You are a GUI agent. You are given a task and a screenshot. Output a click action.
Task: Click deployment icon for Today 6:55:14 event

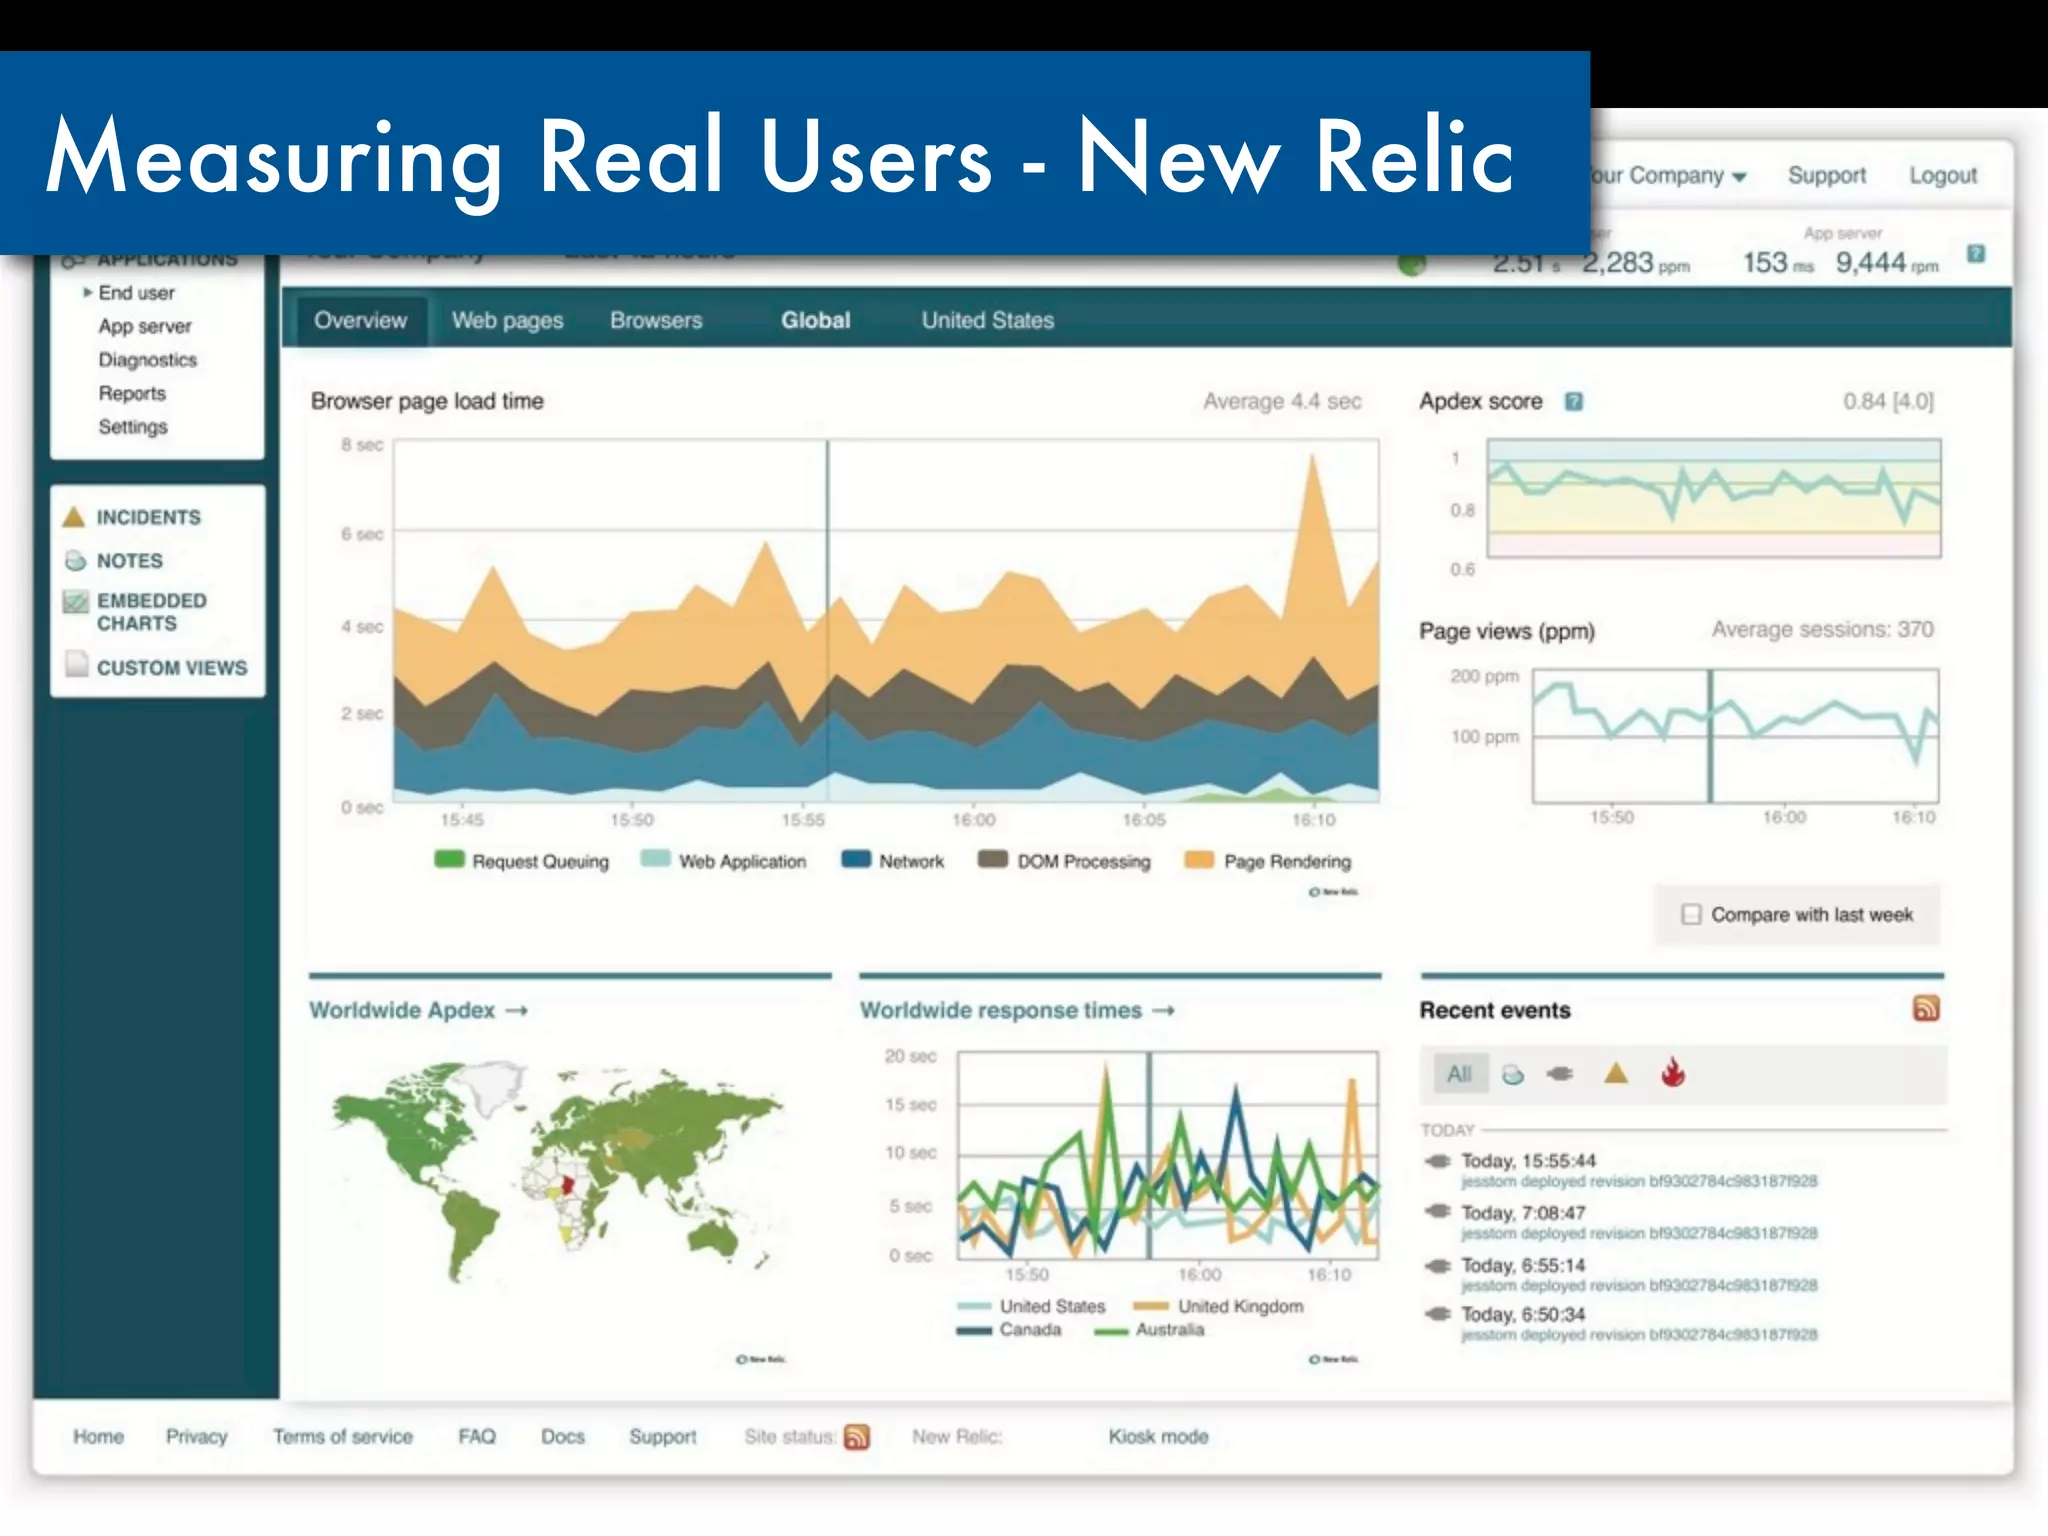click(x=1438, y=1265)
